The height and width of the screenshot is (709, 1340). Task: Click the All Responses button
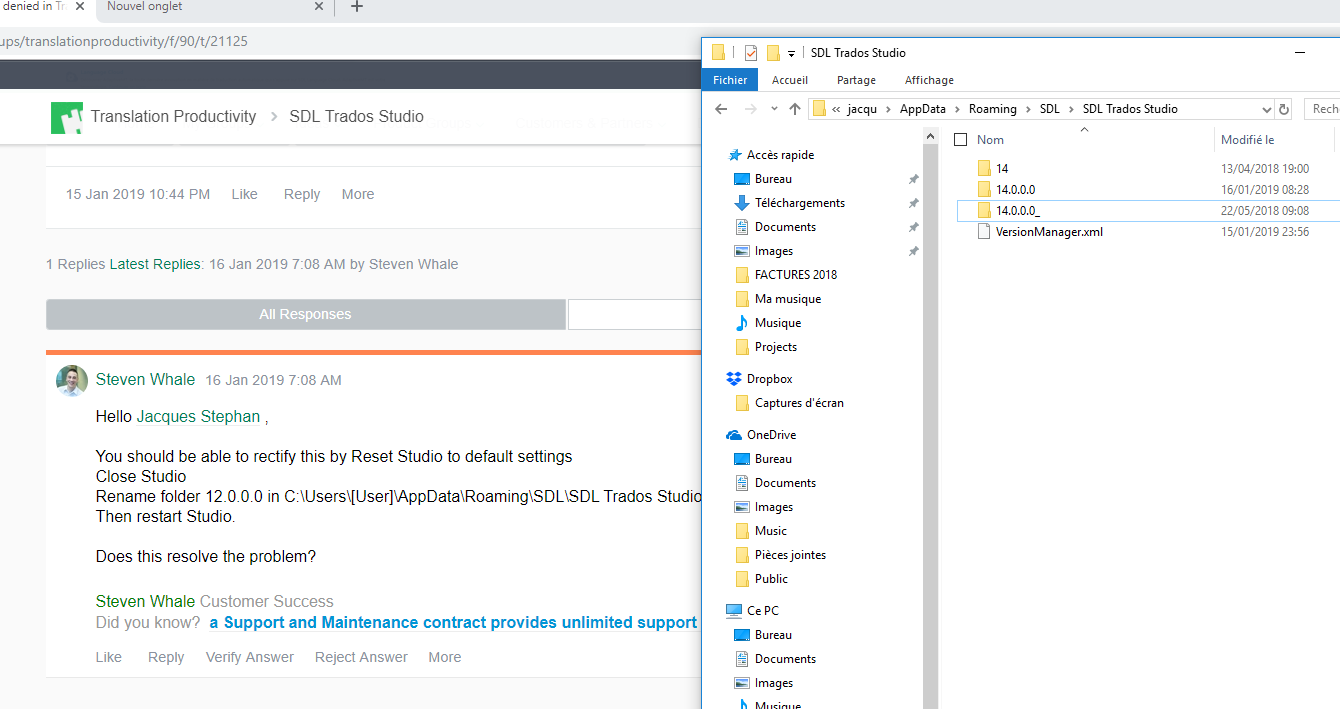[305, 314]
